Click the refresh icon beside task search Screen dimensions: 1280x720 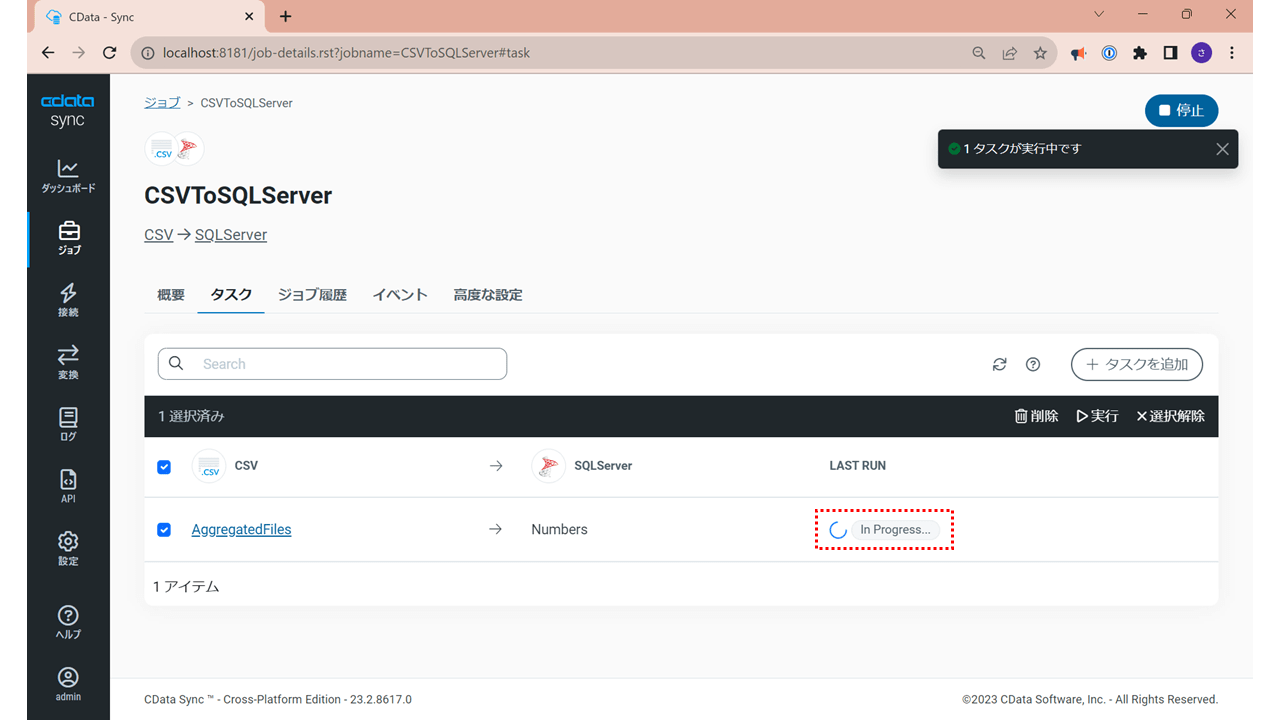[x=999, y=365]
